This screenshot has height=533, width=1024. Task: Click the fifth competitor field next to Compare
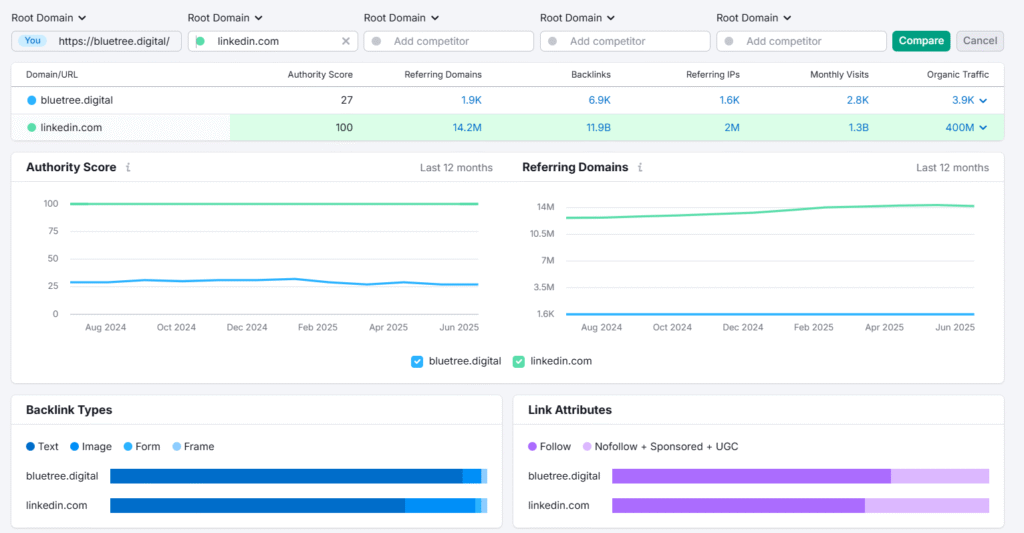coord(801,41)
